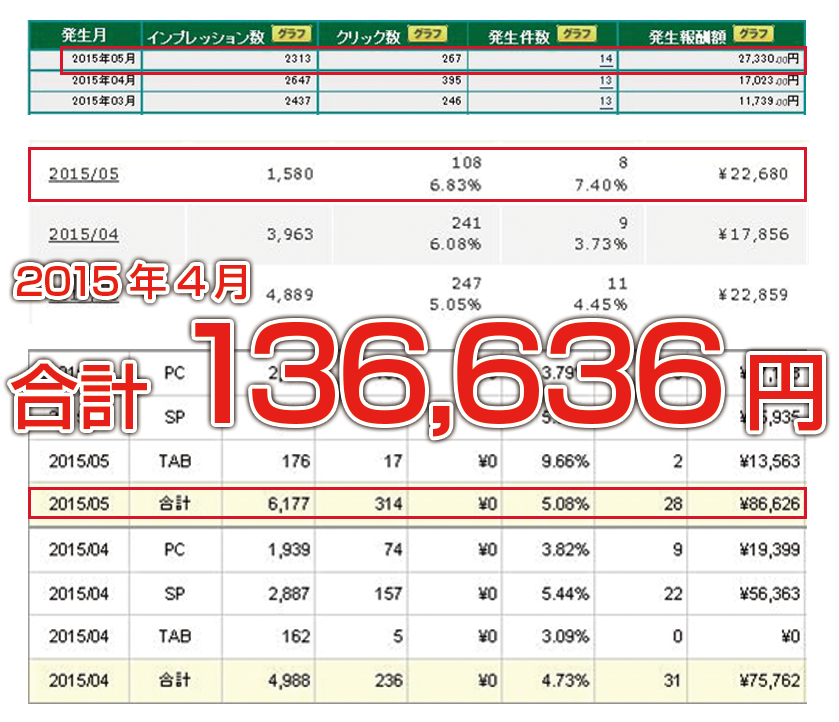Show the 発生報酬額 graph

[751, 35]
